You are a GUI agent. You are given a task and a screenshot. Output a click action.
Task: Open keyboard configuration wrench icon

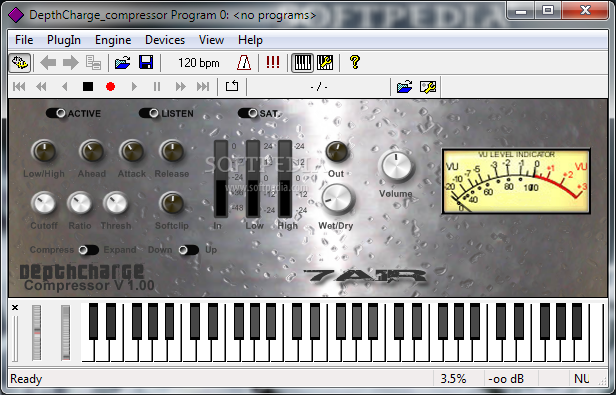tap(325, 63)
